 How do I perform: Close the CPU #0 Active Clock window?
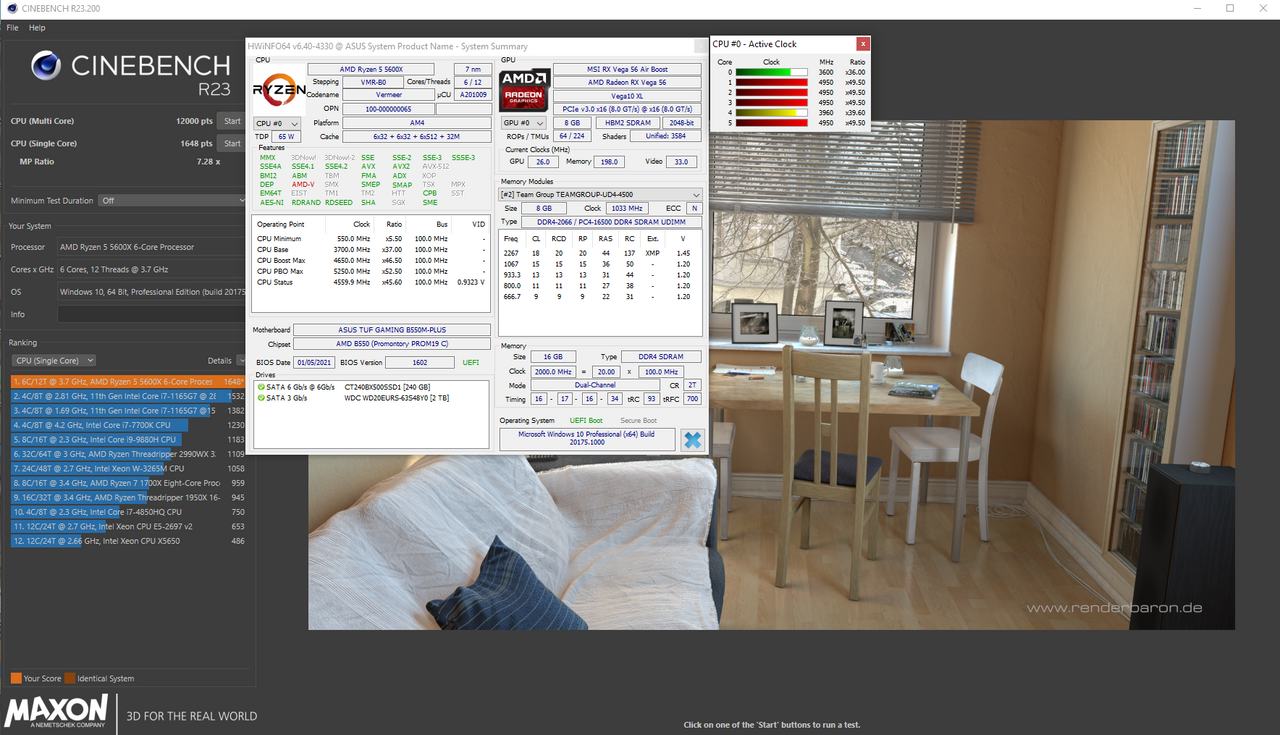pos(863,44)
